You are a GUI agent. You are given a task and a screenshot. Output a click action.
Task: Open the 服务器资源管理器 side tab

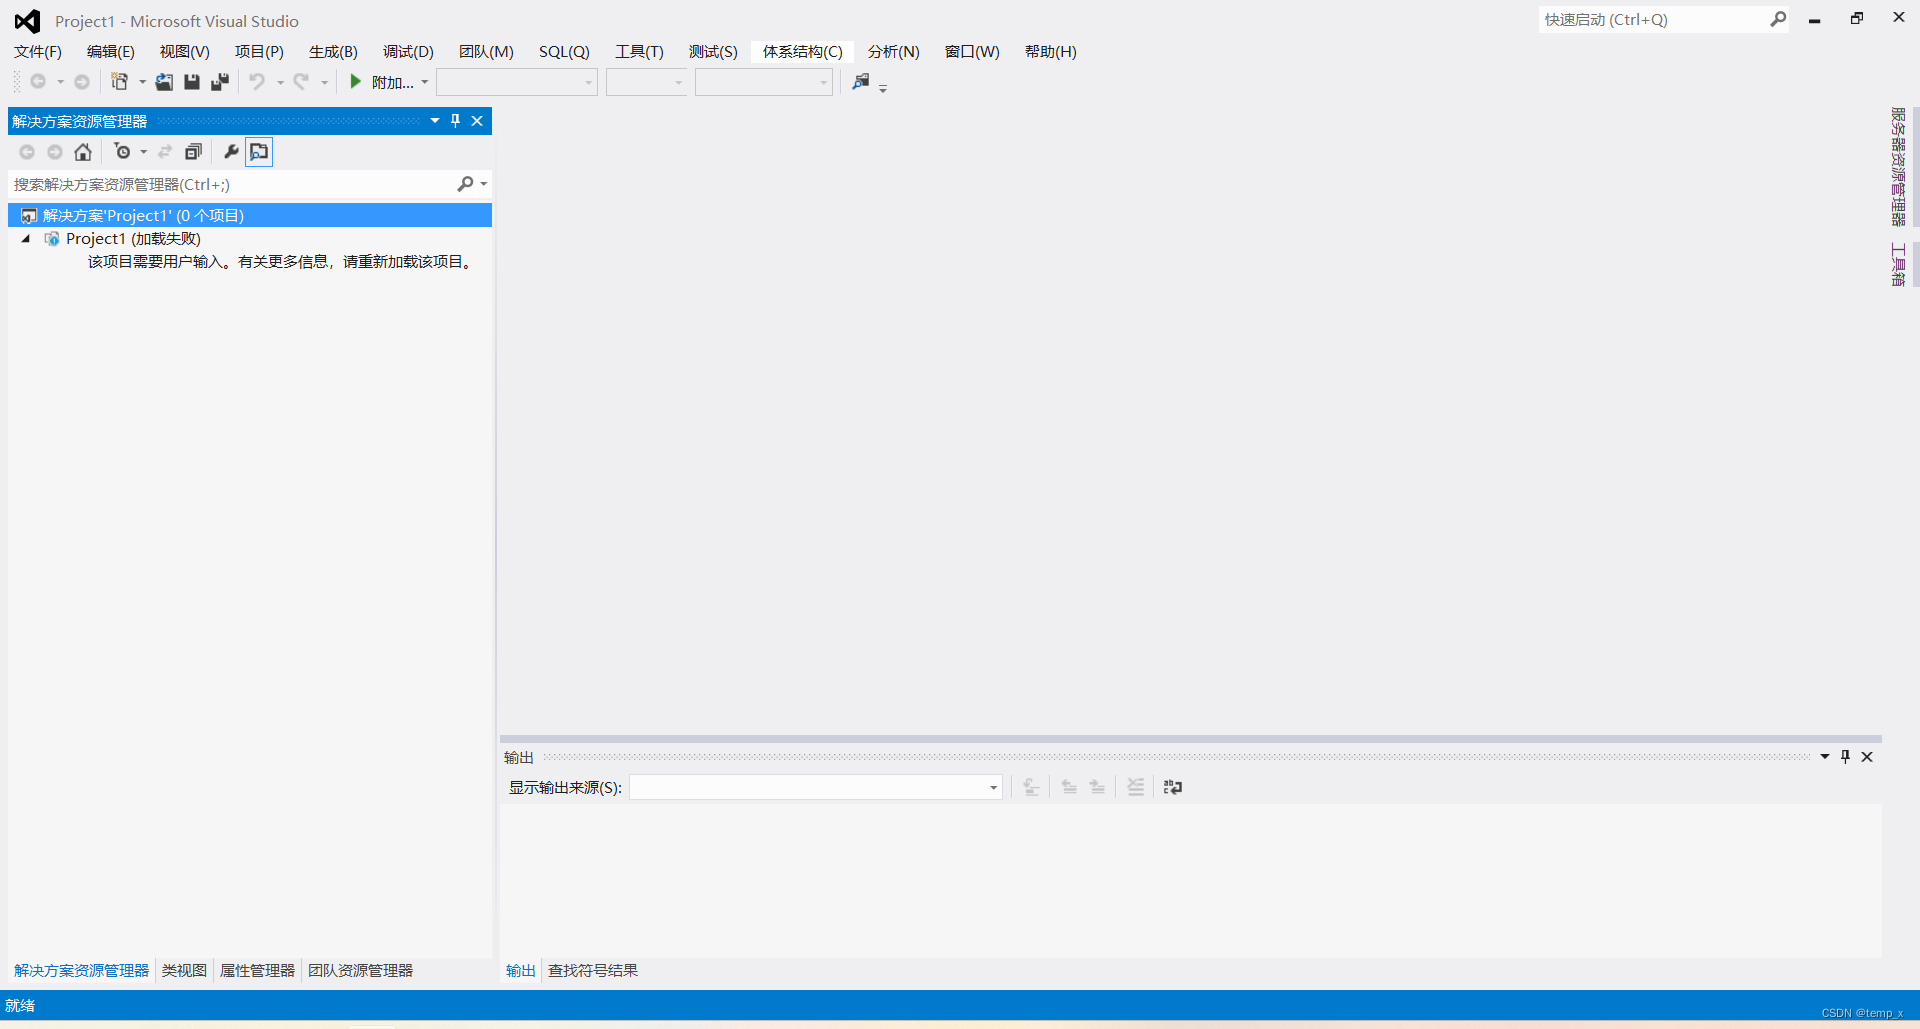point(1898,167)
